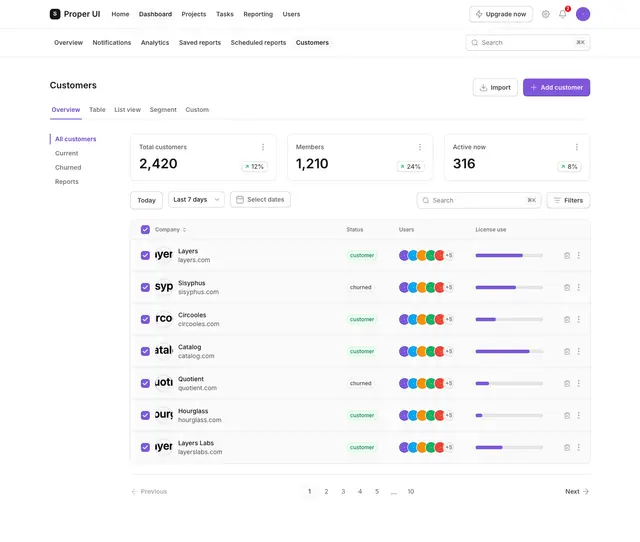Sort by Company column arrows
The width and height of the screenshot is (640, 542).
184,230
